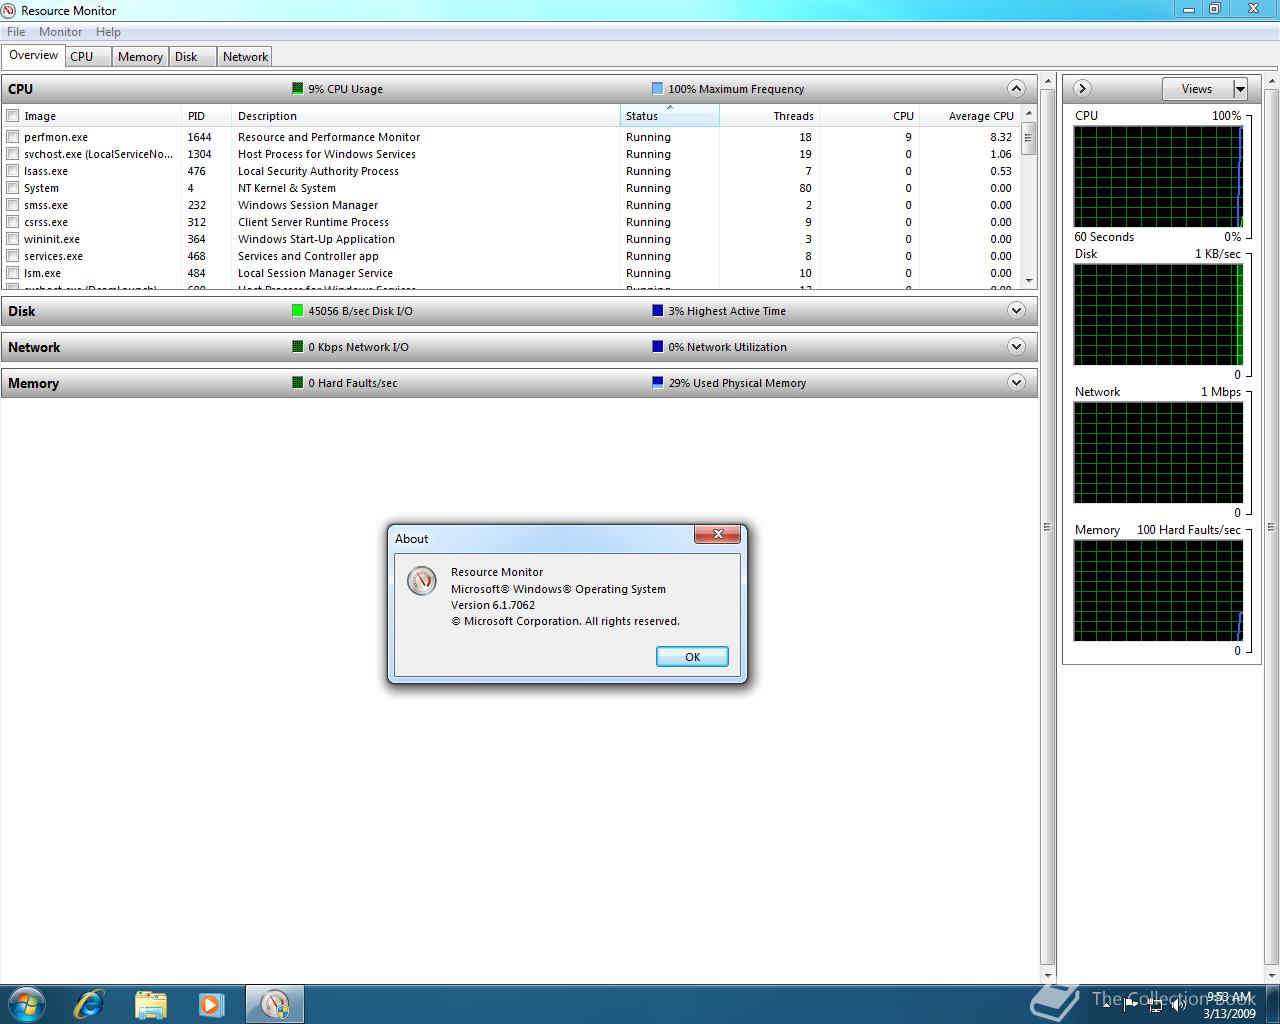Click the Memory hard faults graph
The image size is (1280, 1024).
[x=1158, y=590]
